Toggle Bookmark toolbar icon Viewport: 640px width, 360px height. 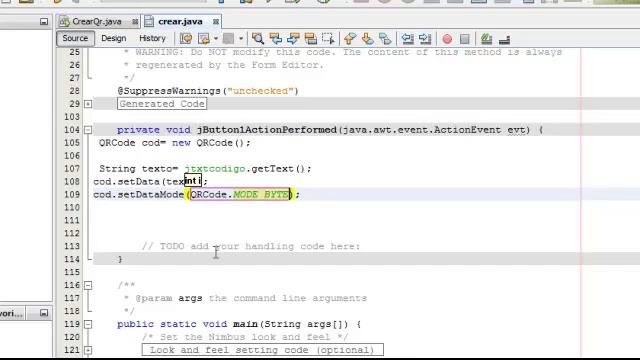coord(385,39)
